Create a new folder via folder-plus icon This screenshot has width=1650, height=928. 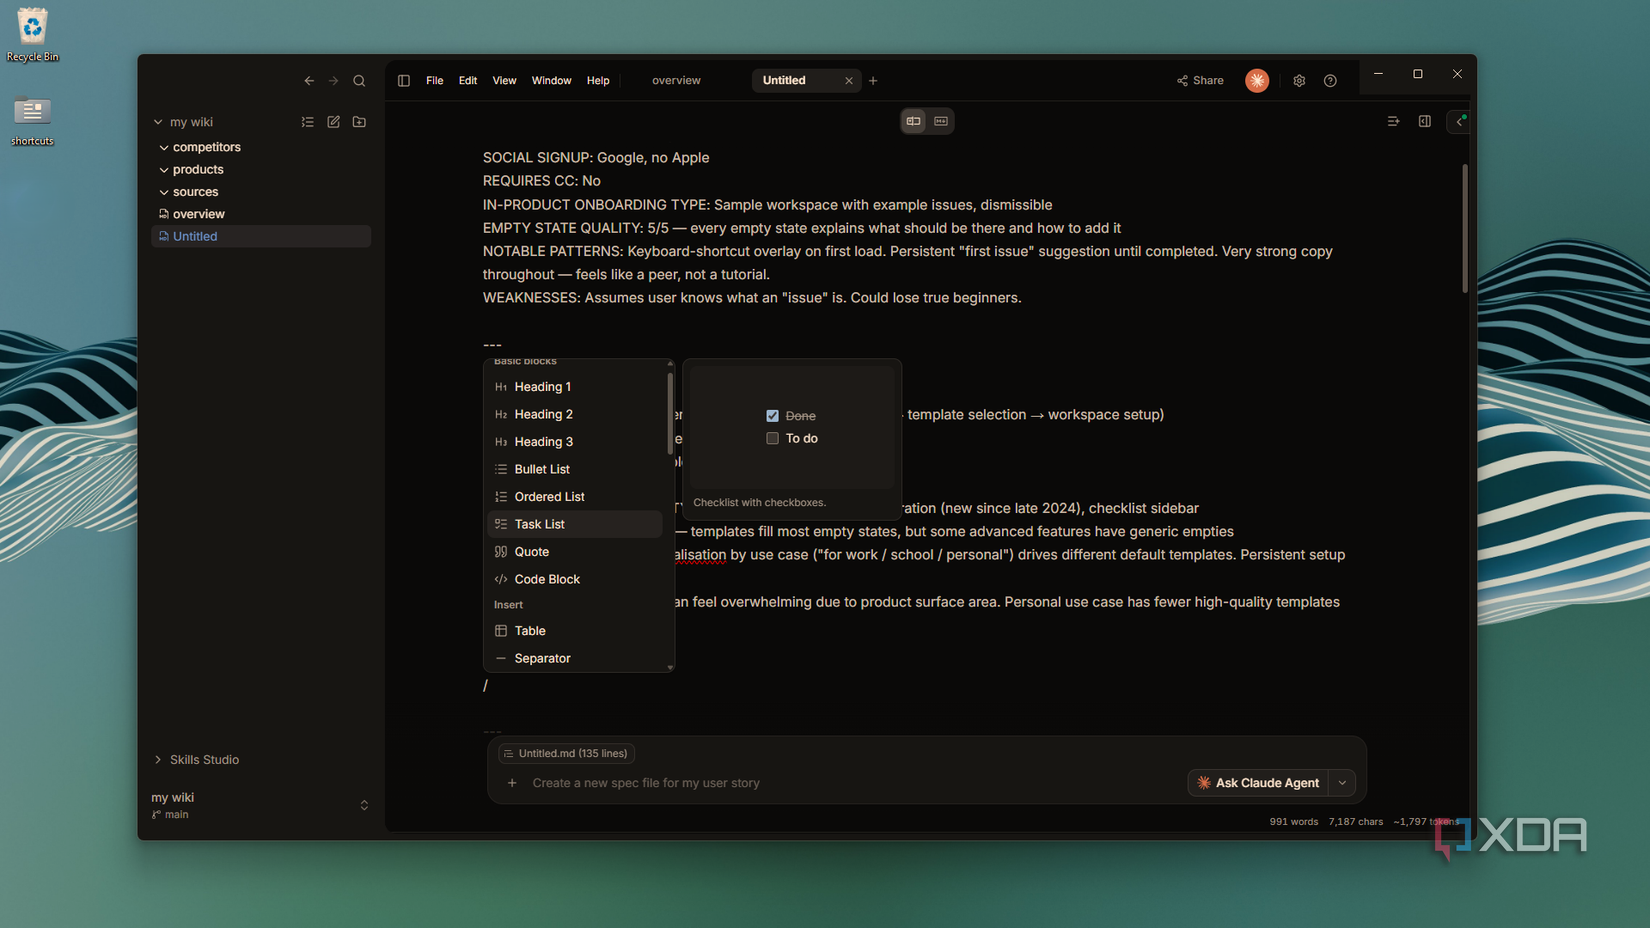(359, 122)
